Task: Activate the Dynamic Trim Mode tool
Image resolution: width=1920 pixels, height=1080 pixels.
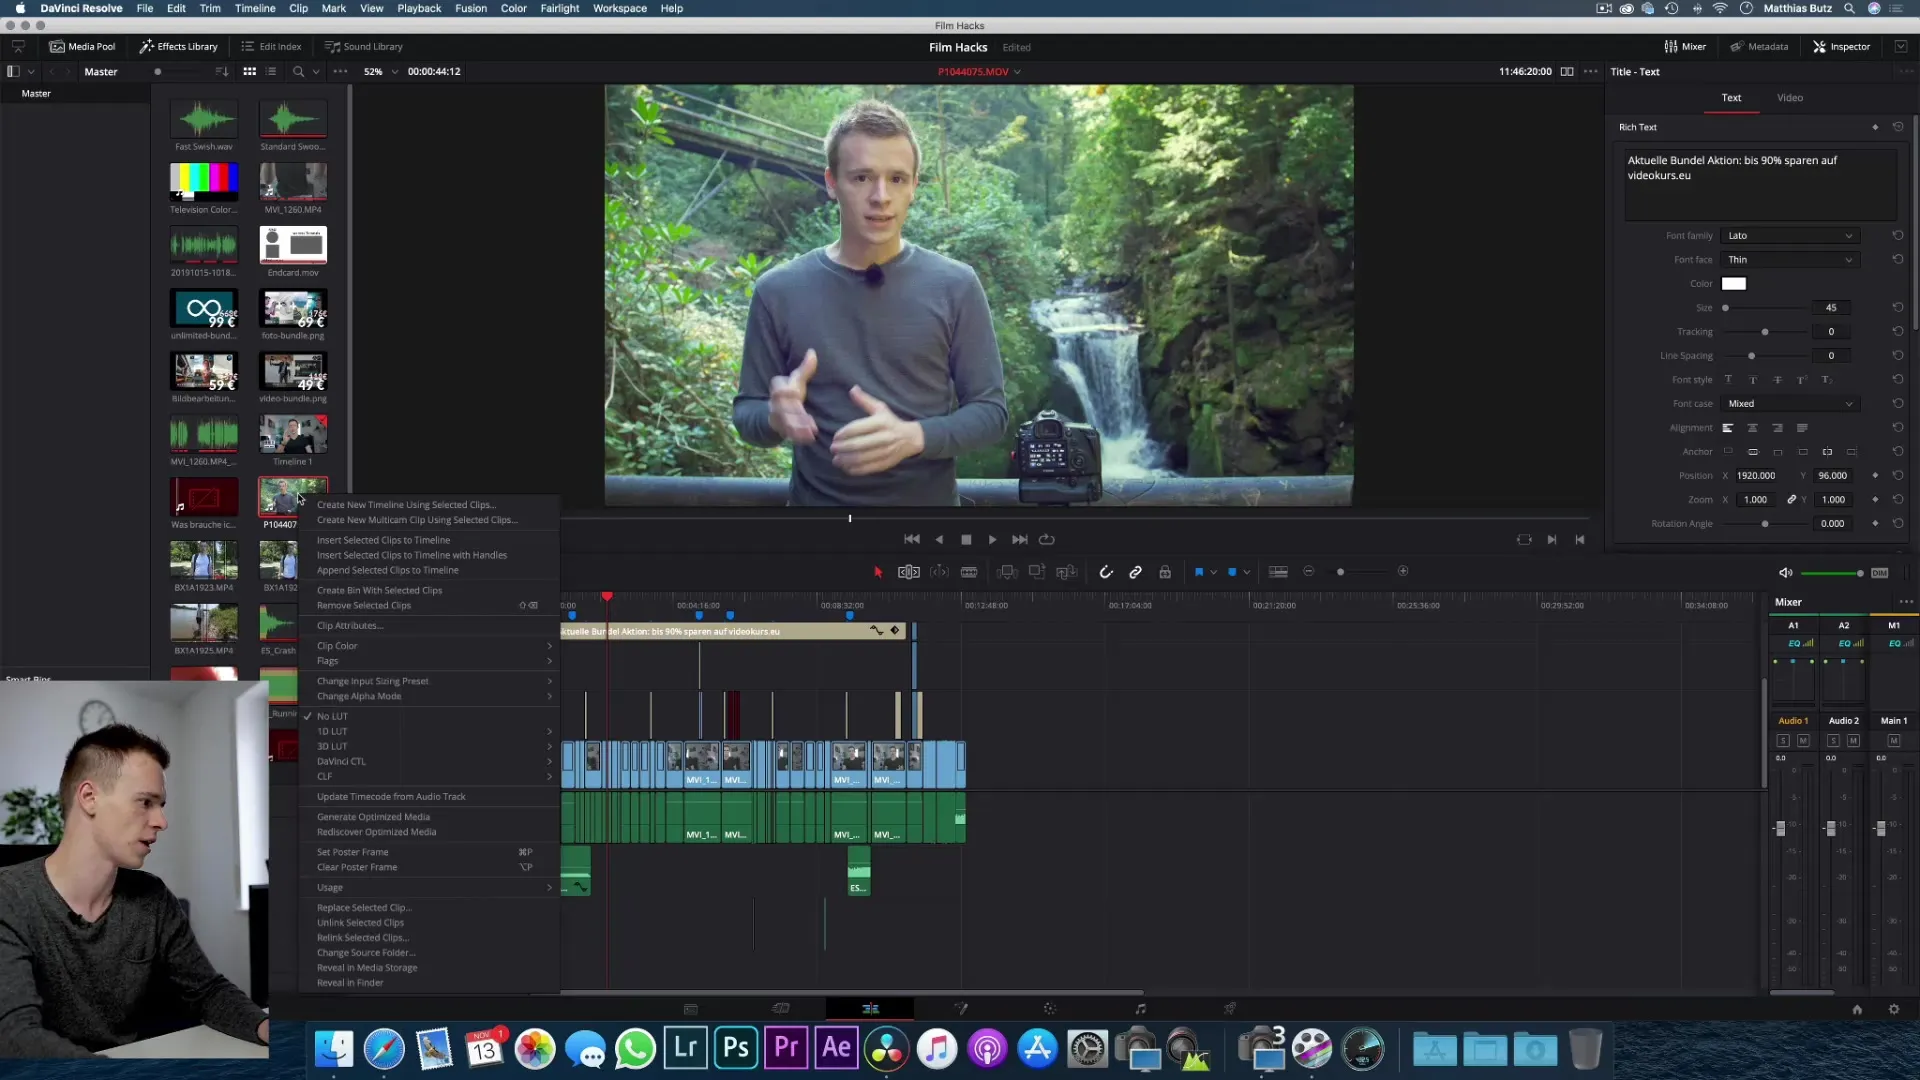Action: pos(940,572)
